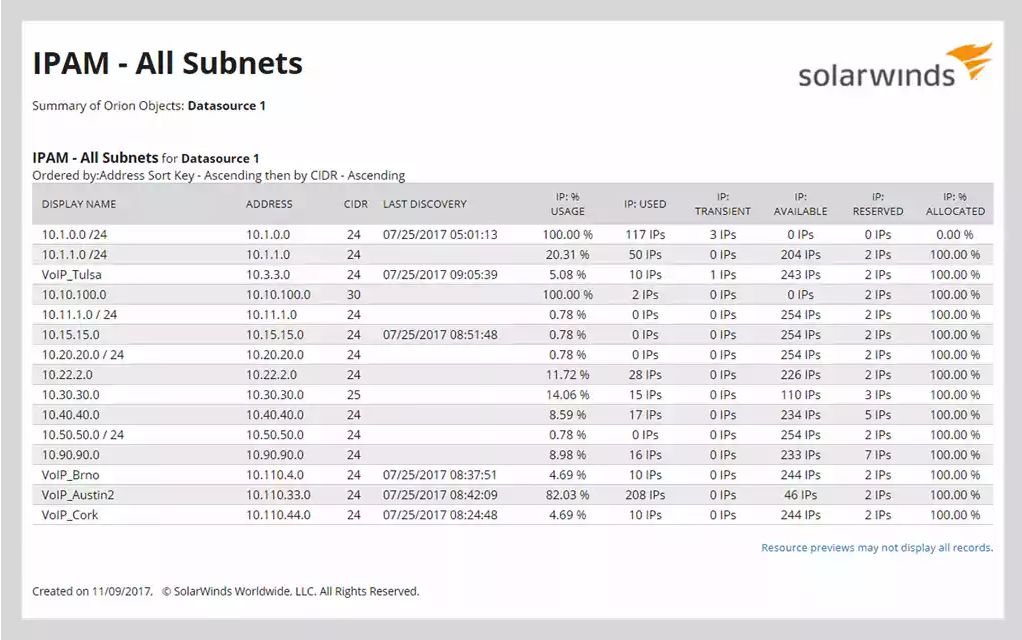
Task: Click the CIDR column header
Action: 356,204
